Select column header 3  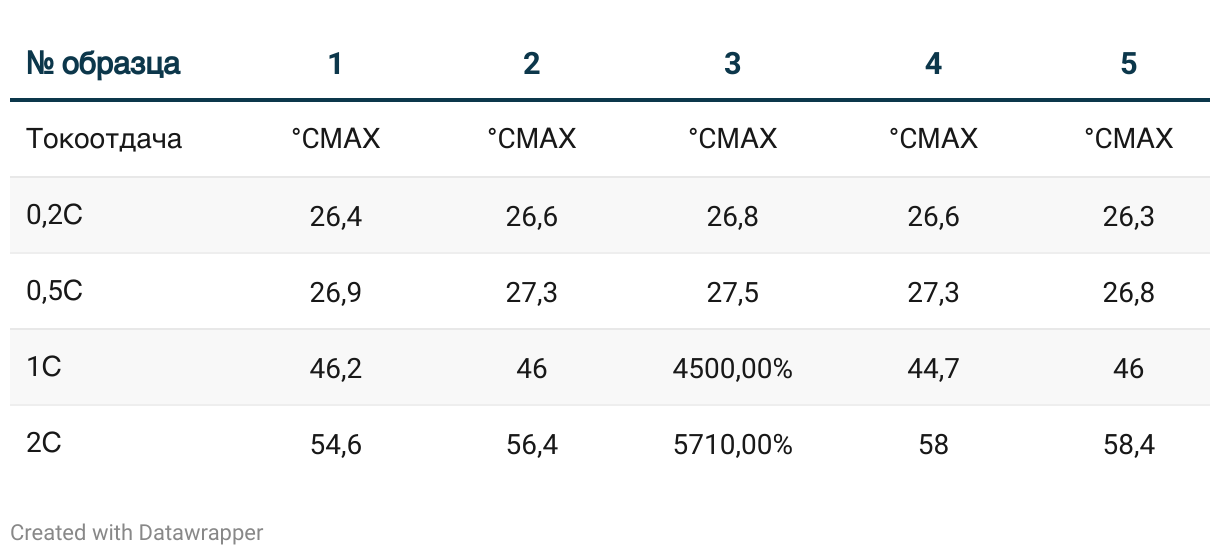click(x=732, y=64)
